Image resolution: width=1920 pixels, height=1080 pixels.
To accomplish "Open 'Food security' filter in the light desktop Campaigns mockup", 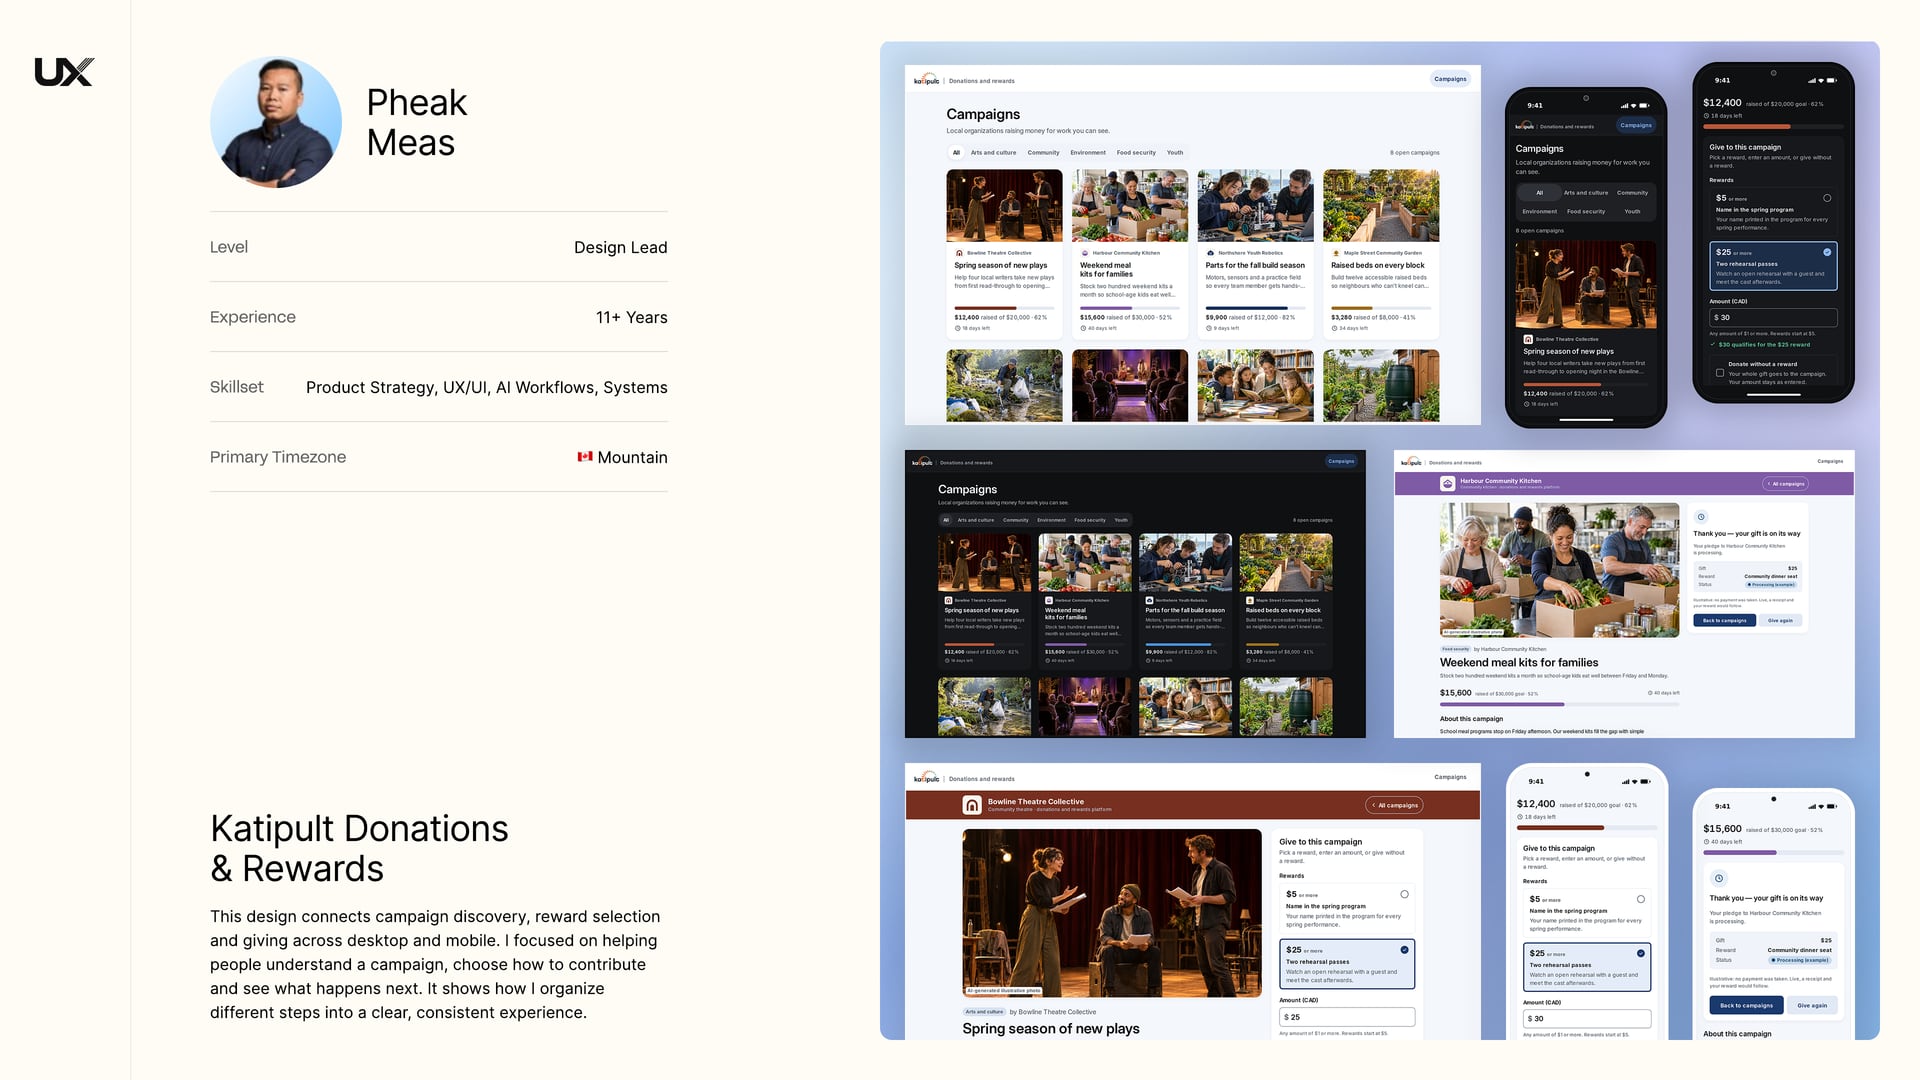I will [1136, 153].
